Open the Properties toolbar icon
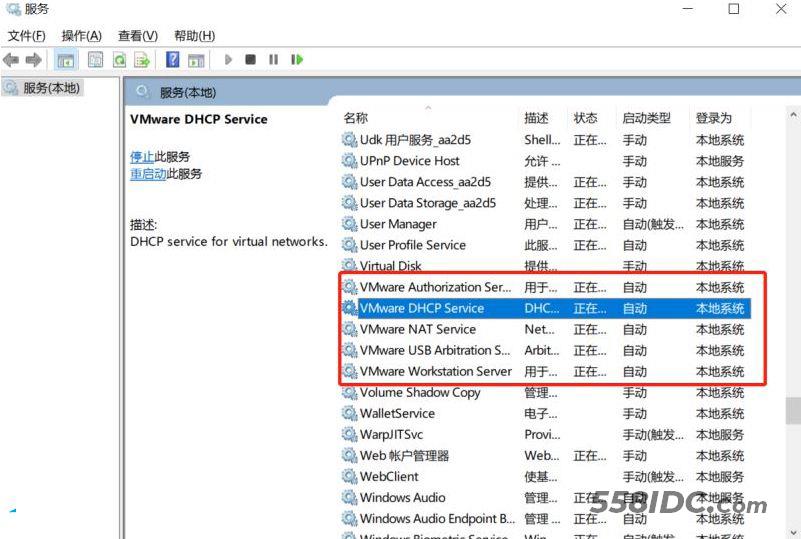The height and width of the screenshot is (539, 801). pos(95,60)
